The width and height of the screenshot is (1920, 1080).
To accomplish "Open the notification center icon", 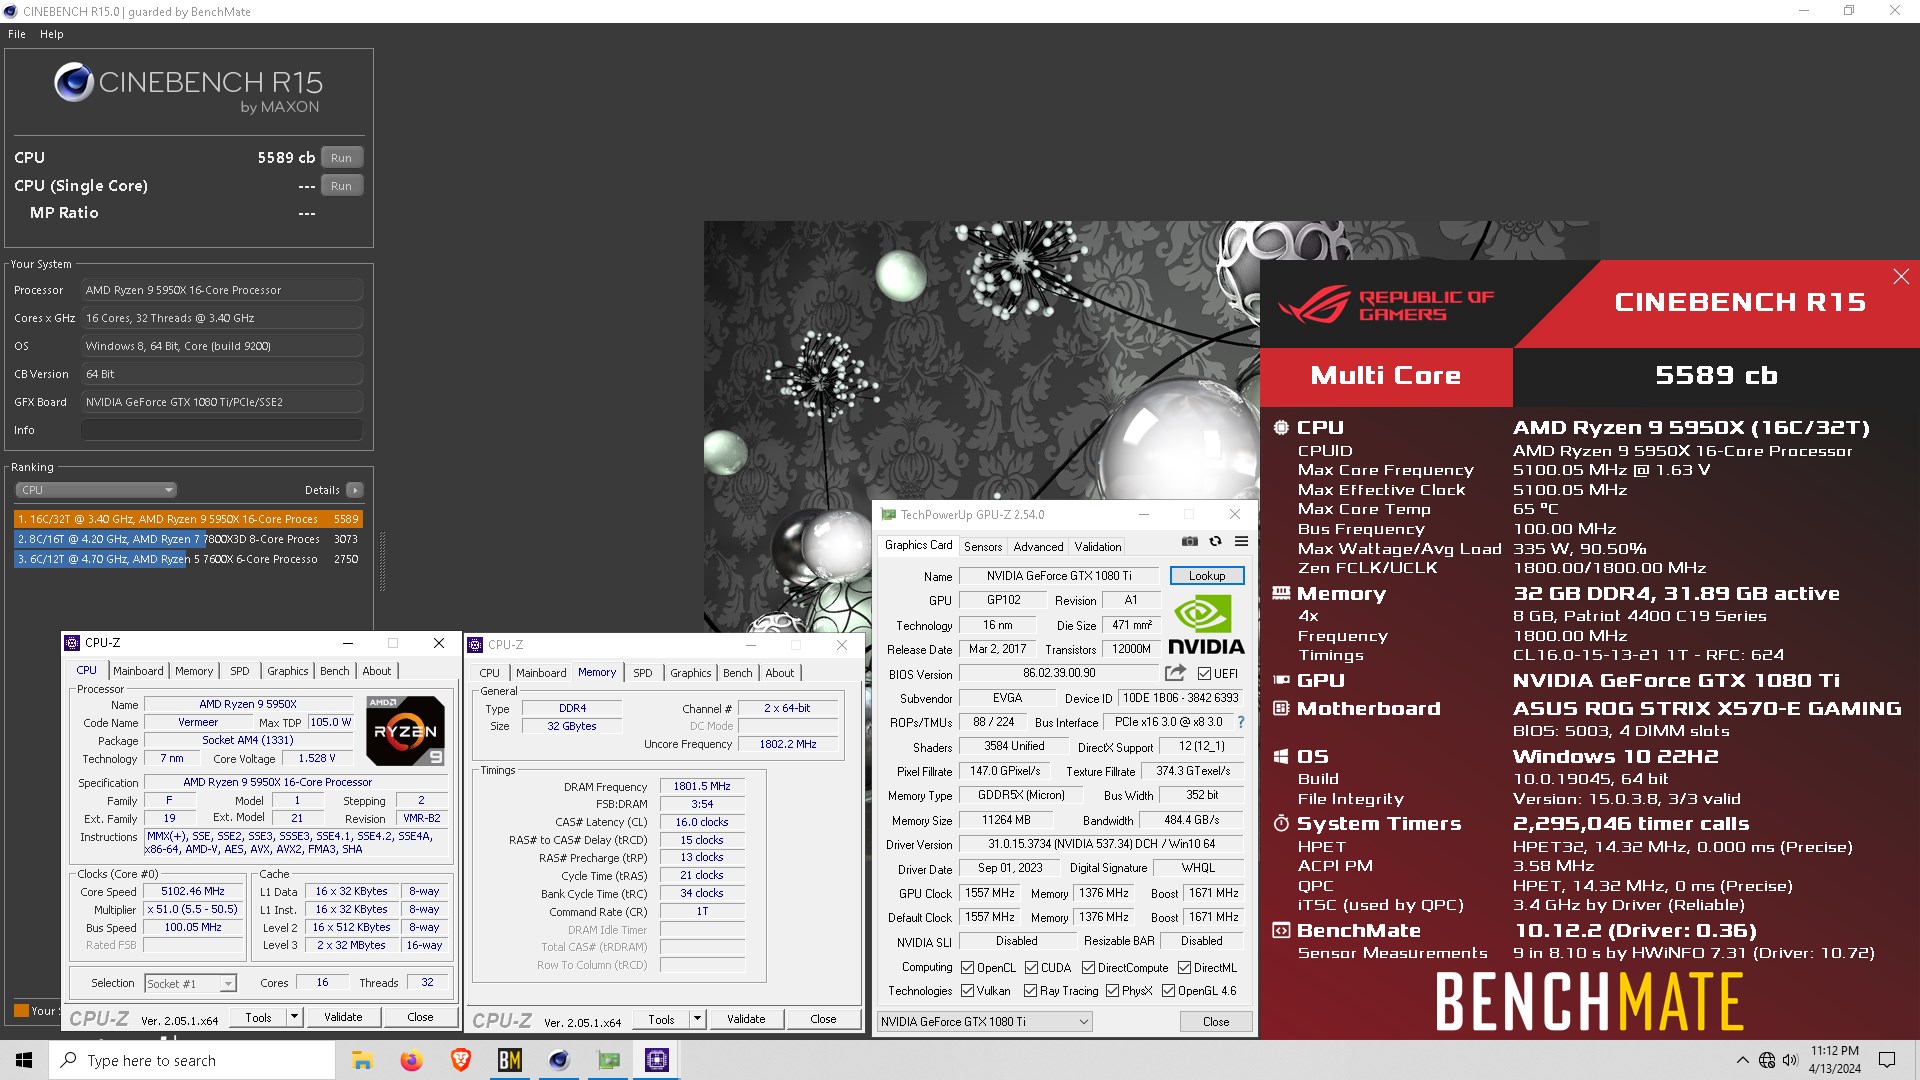I will (1887, 1060).
